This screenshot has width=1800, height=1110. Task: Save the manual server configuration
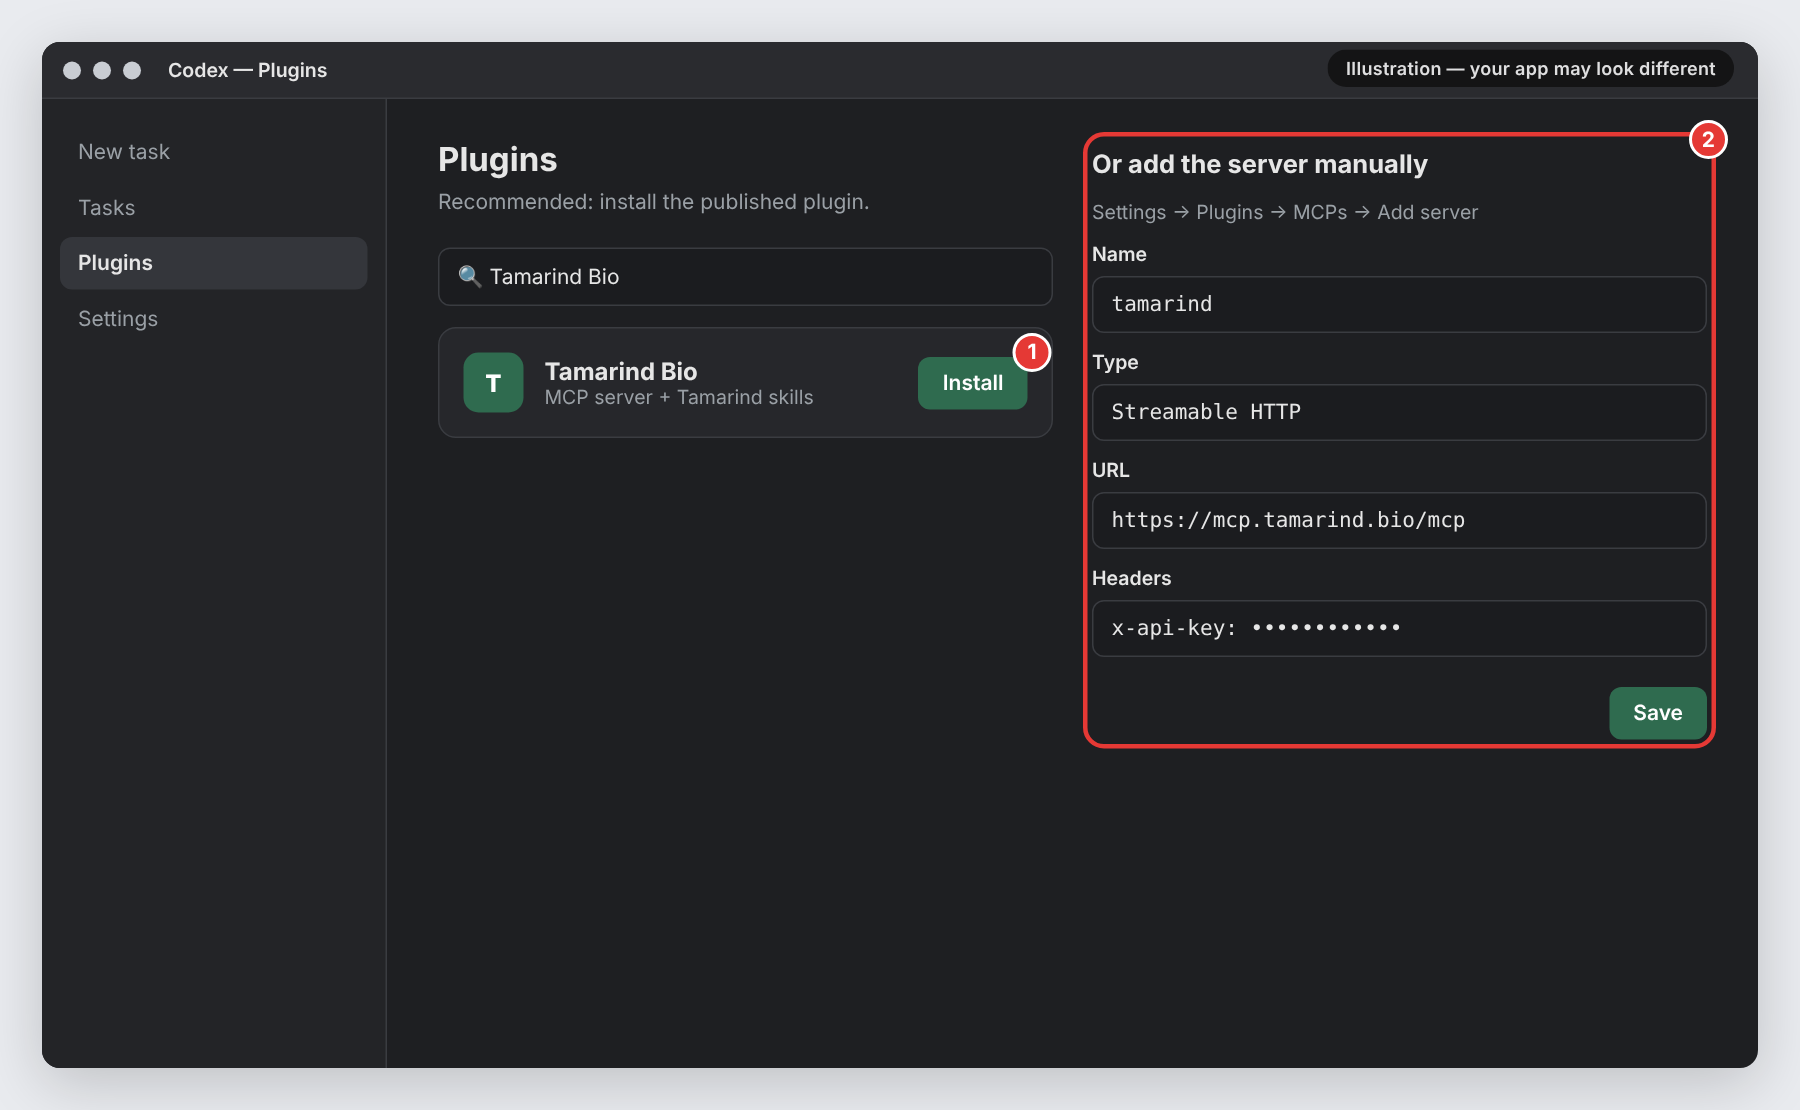[1657, 713]
